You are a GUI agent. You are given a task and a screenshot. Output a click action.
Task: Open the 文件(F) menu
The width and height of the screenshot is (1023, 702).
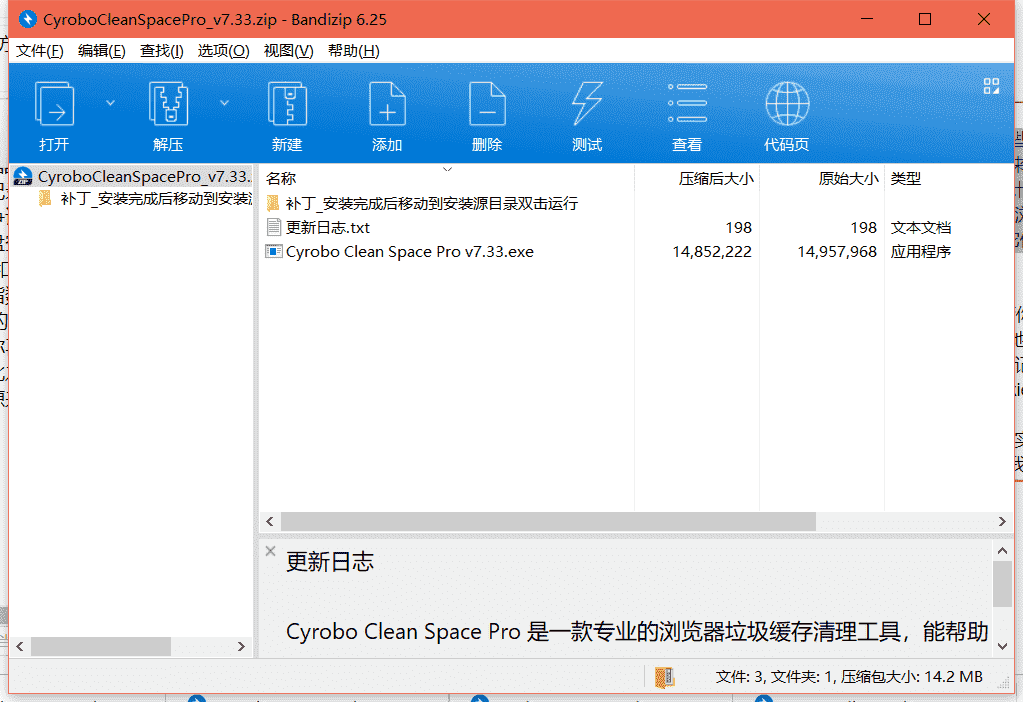(39, 51)
